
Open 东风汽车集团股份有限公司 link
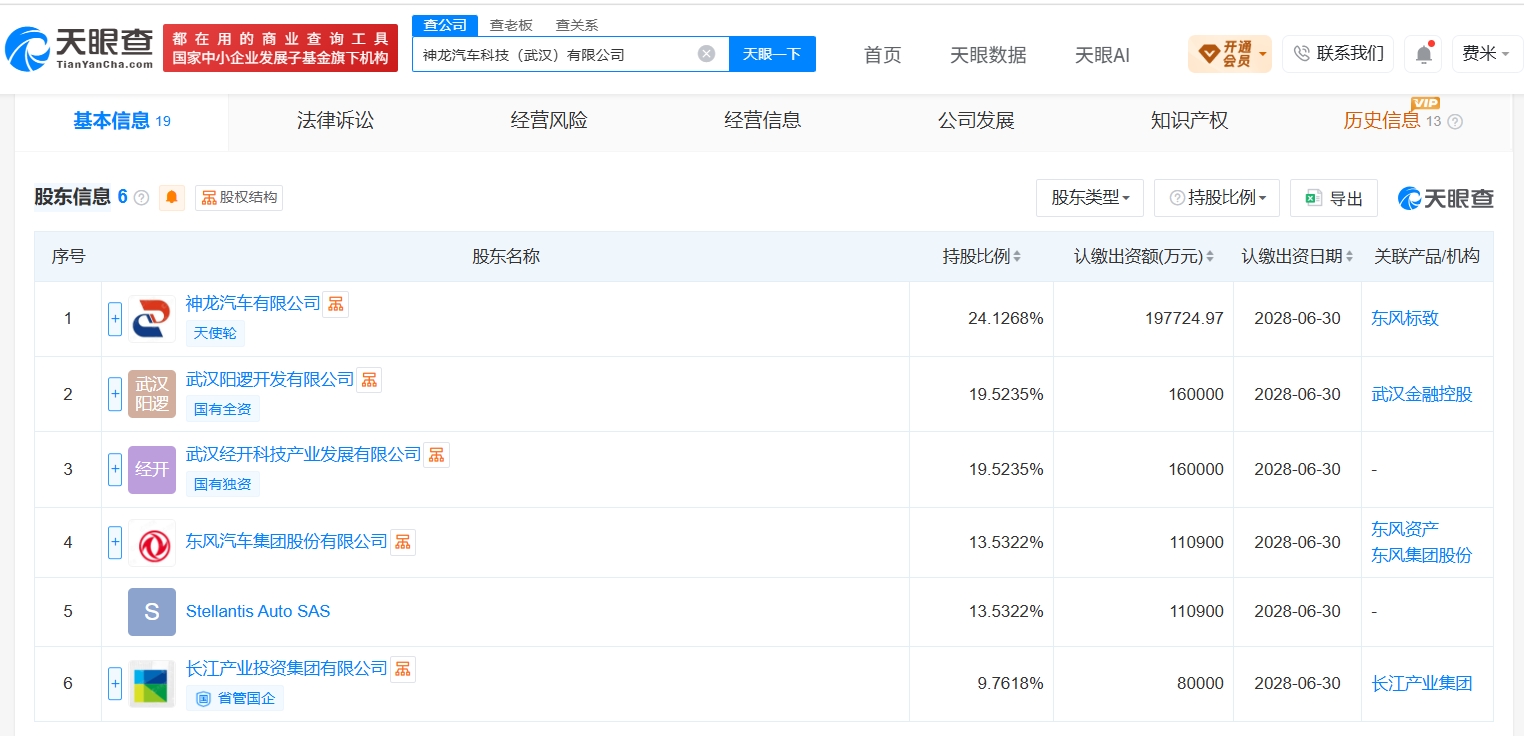(287, 541)
